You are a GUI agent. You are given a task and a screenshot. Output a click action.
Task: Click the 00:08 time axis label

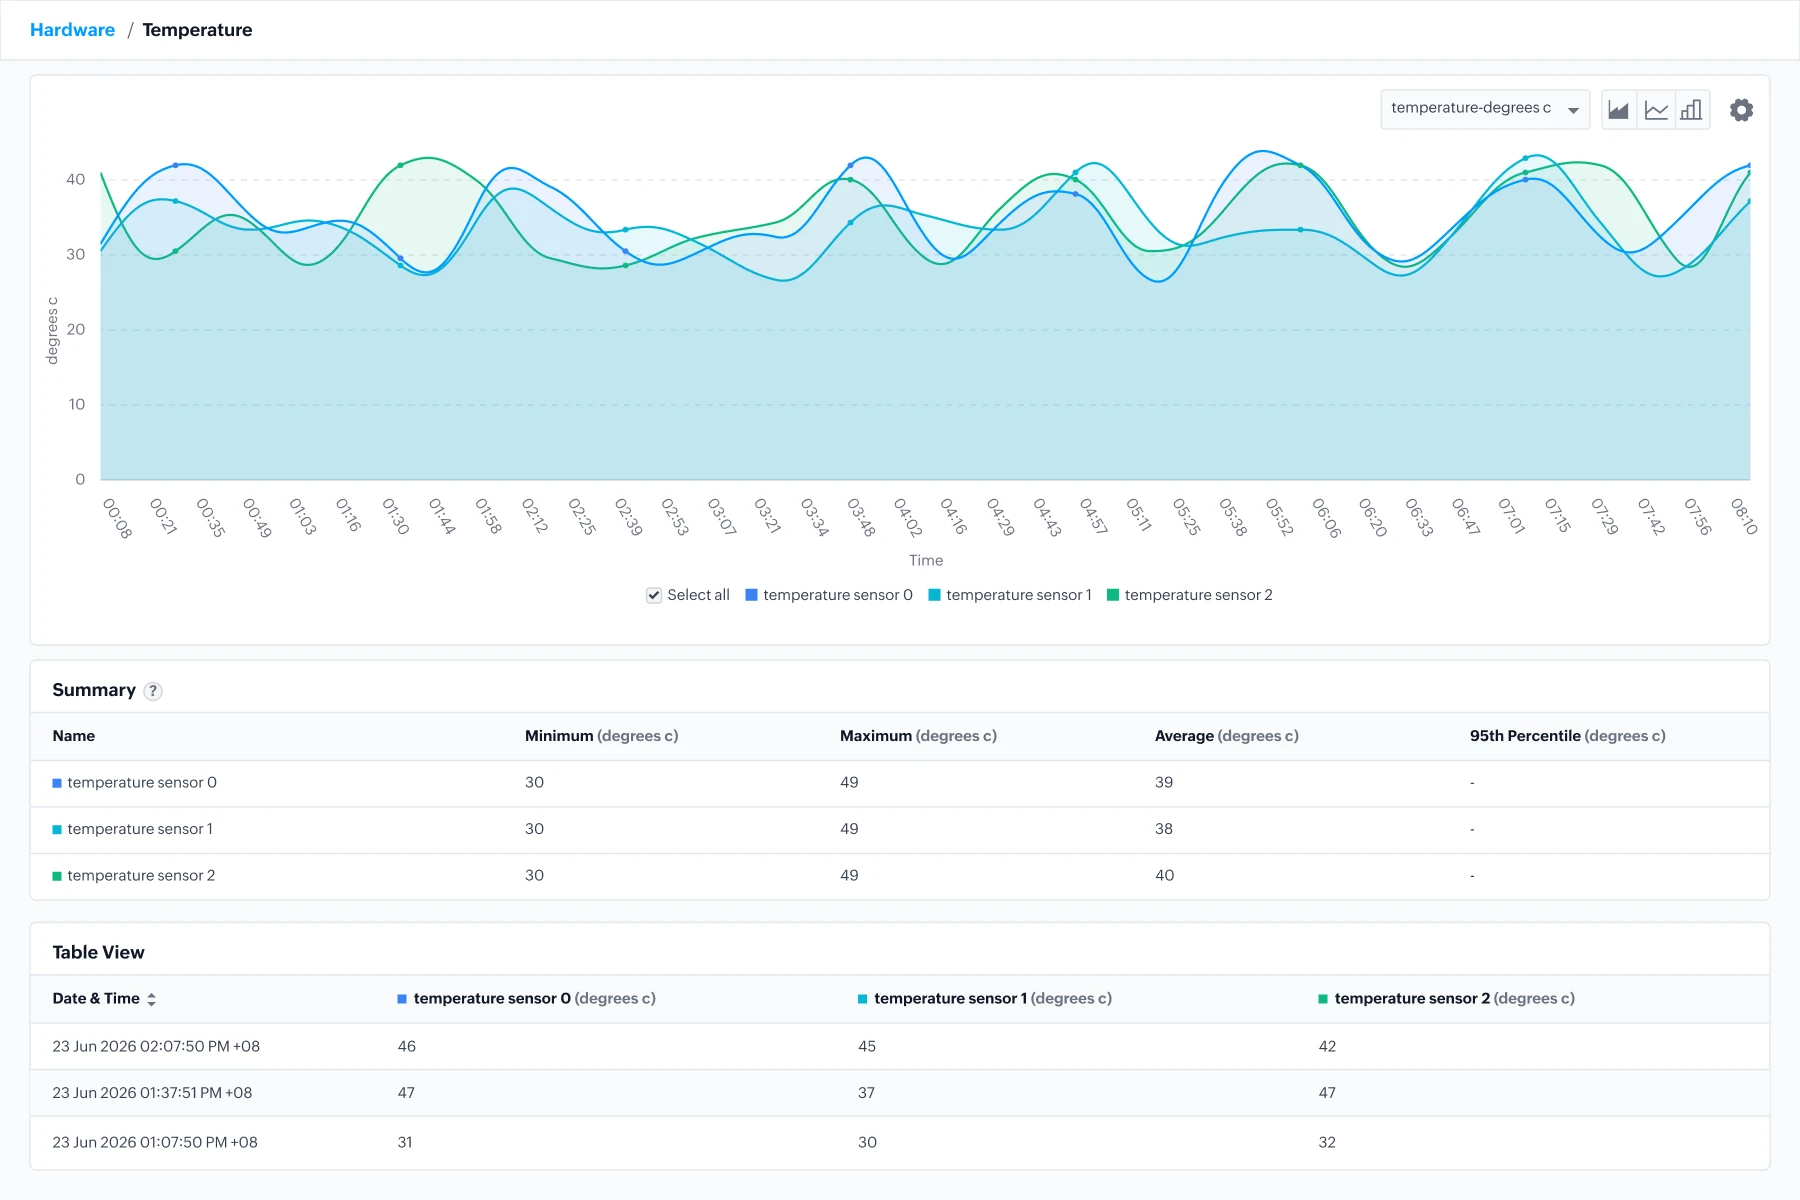(117, 518)
